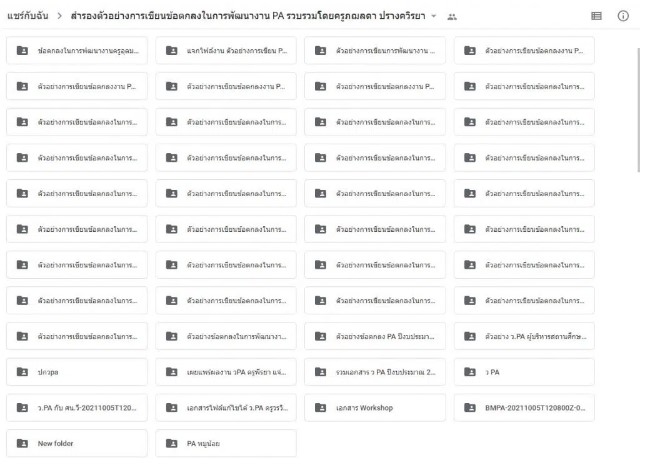Screen dimensions: 652x464
Task: Go back to 'แชร์กับฉัน' breadcrumb
Action: click(x=27, y=16)
